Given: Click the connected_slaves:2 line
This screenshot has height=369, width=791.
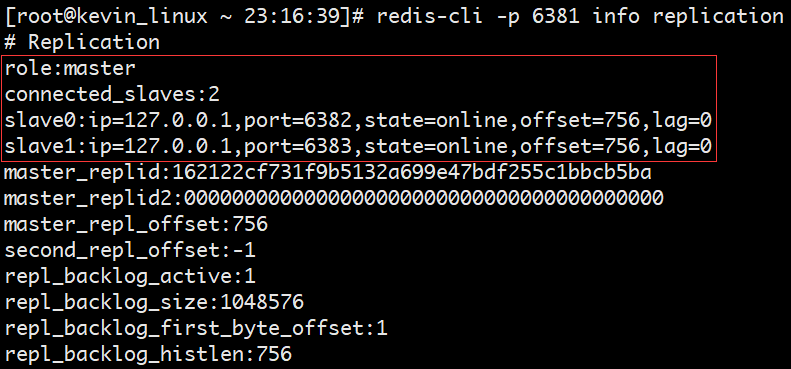Looking at the screenshot, I should 112,94.
